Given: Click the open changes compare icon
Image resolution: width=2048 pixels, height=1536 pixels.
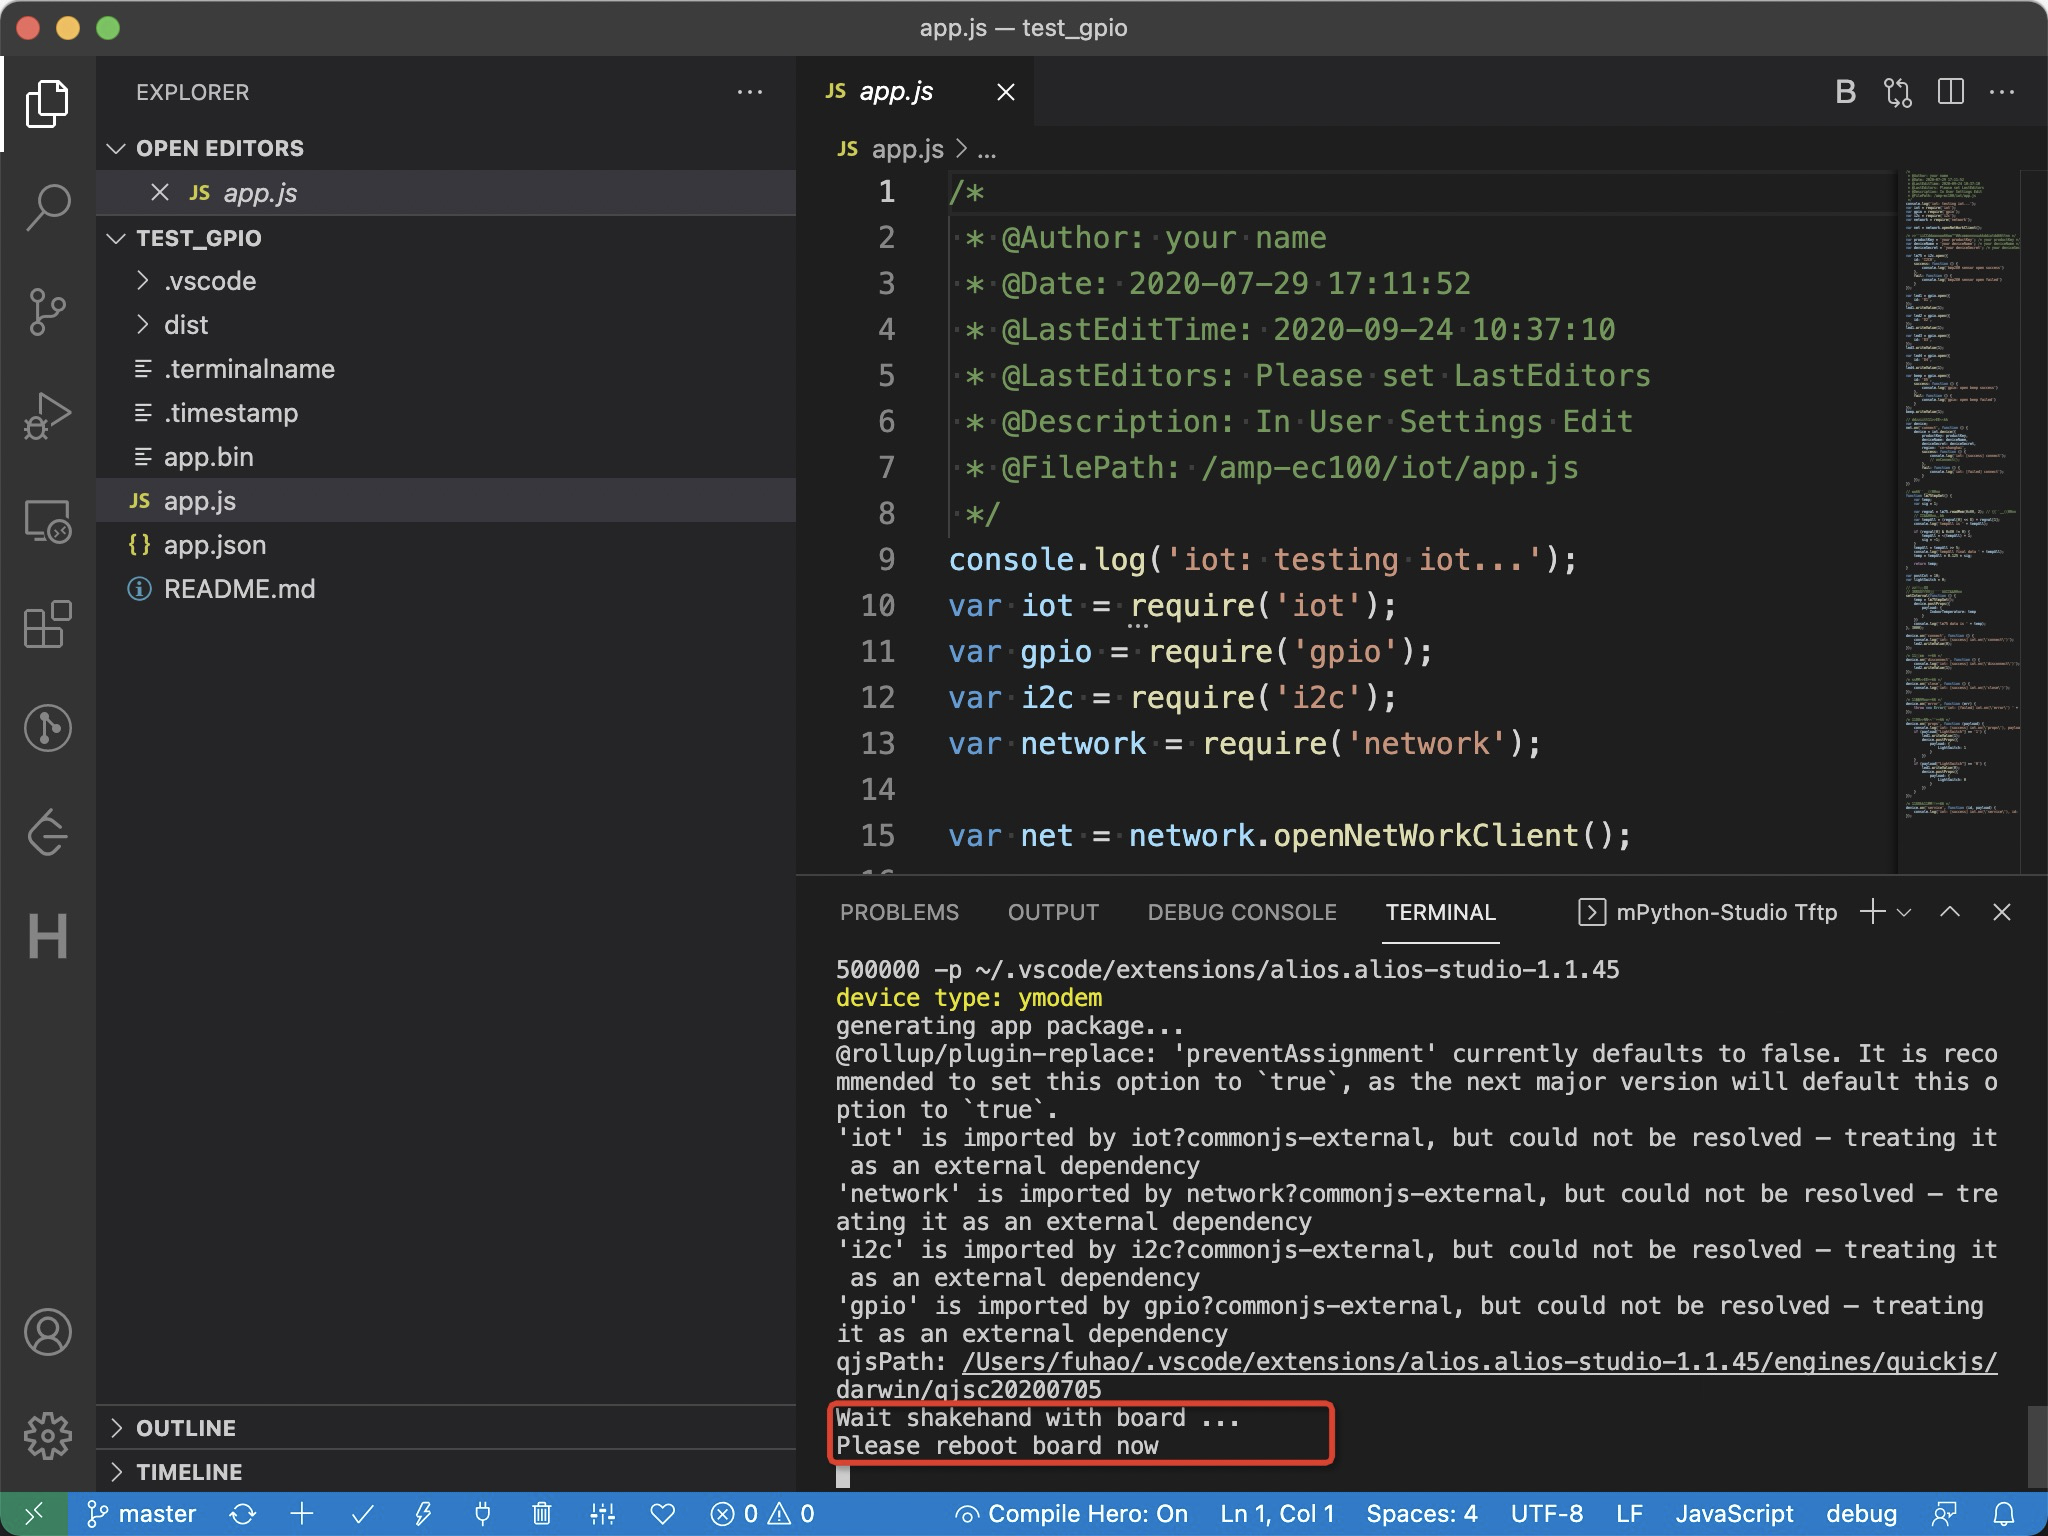Looking at the screenshot, I should (x=1898, y=92).
